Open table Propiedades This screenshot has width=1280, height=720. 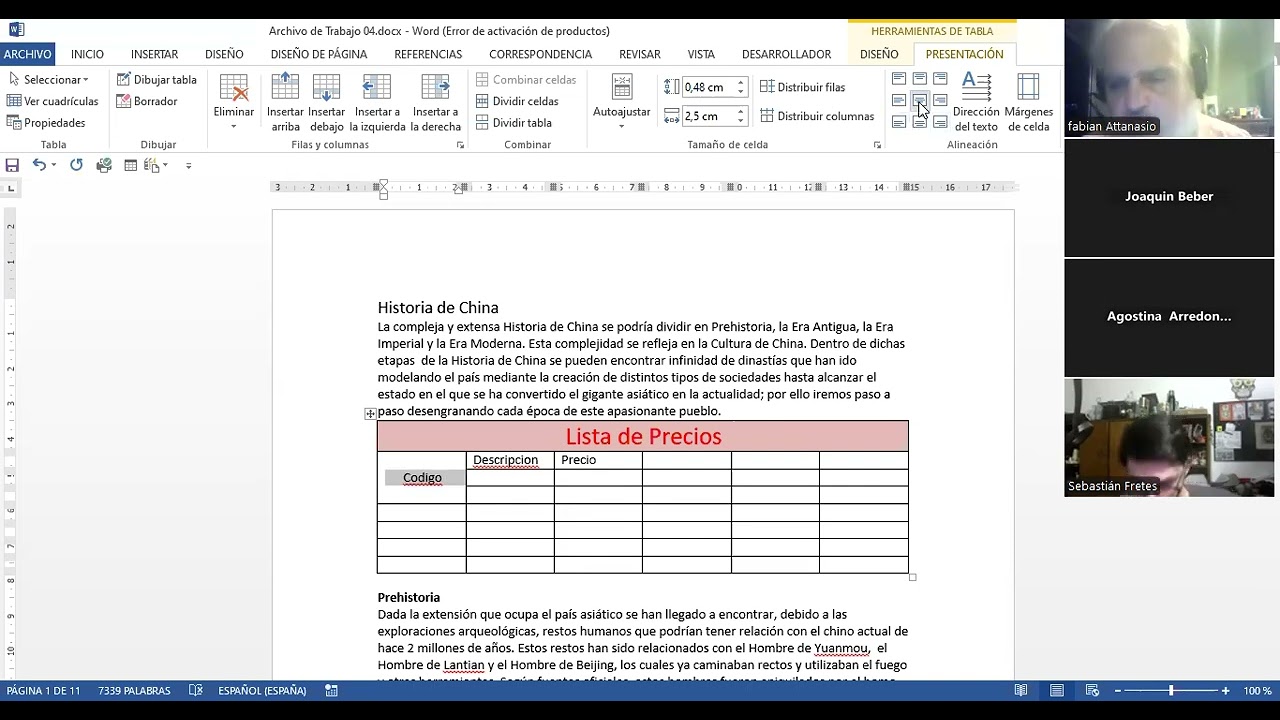point(46,123)
